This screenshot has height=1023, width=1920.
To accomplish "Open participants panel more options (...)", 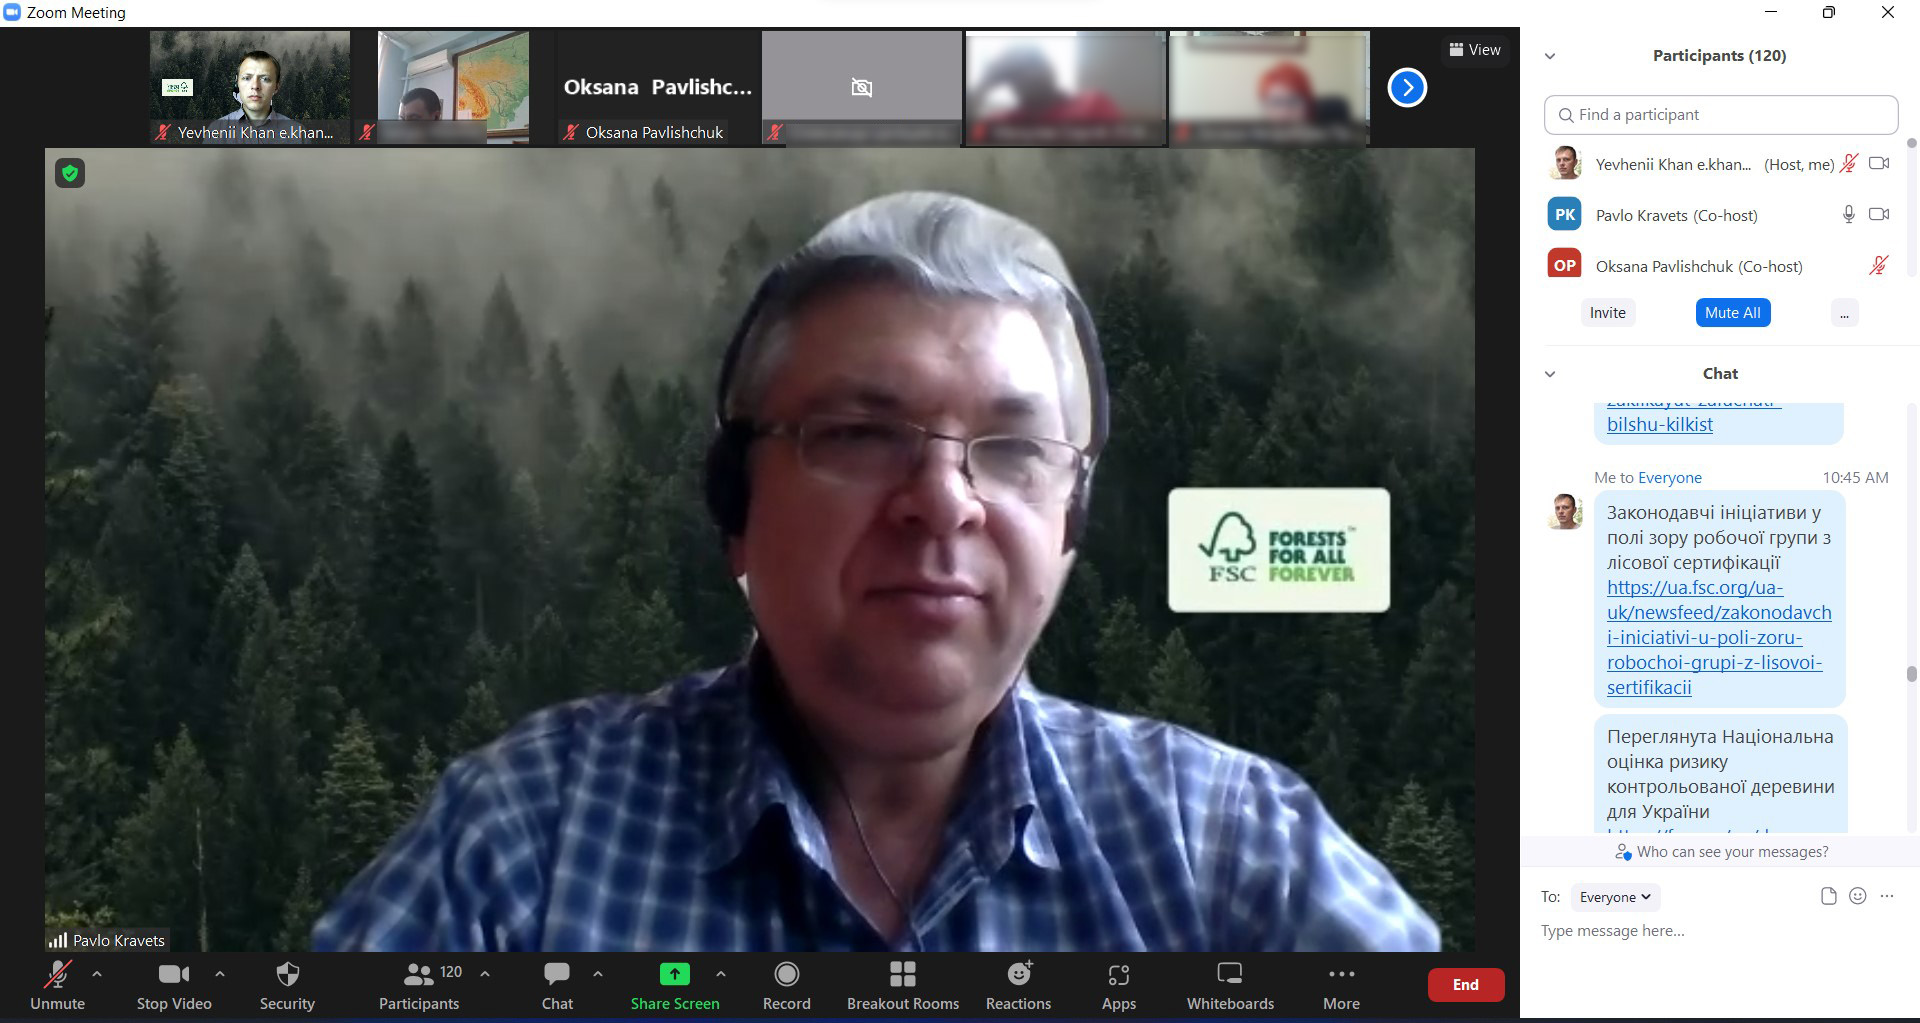I will (x=1844, y=313).
